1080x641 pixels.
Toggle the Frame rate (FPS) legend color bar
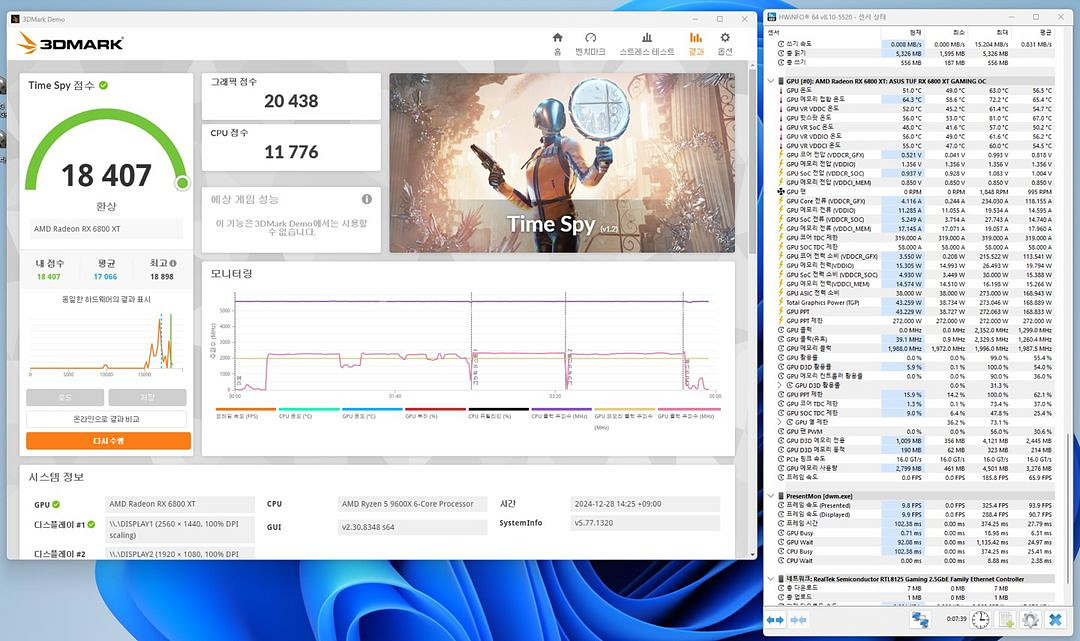[245, 409]
